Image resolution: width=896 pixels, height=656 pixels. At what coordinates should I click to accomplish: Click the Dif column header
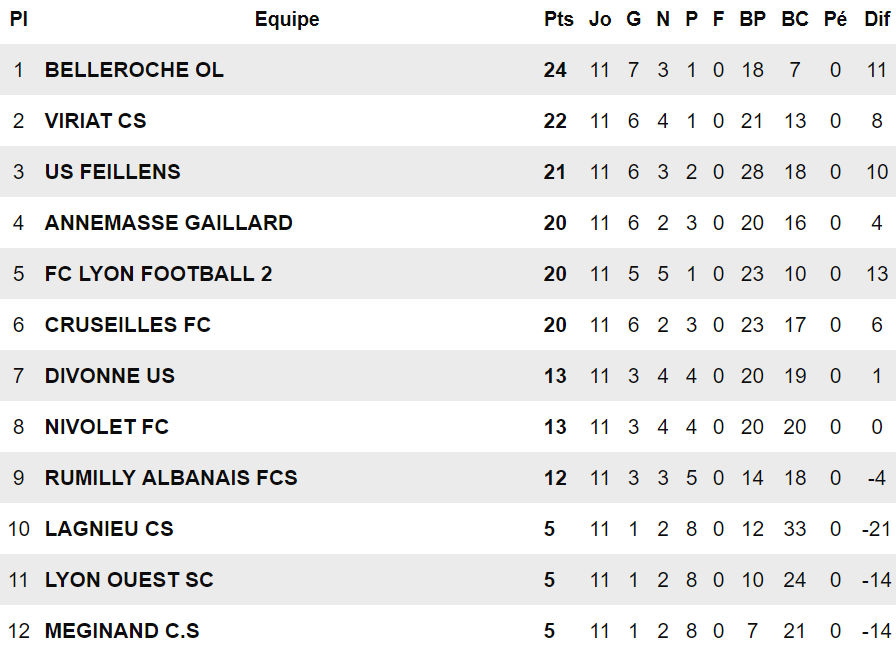[877, 19]
